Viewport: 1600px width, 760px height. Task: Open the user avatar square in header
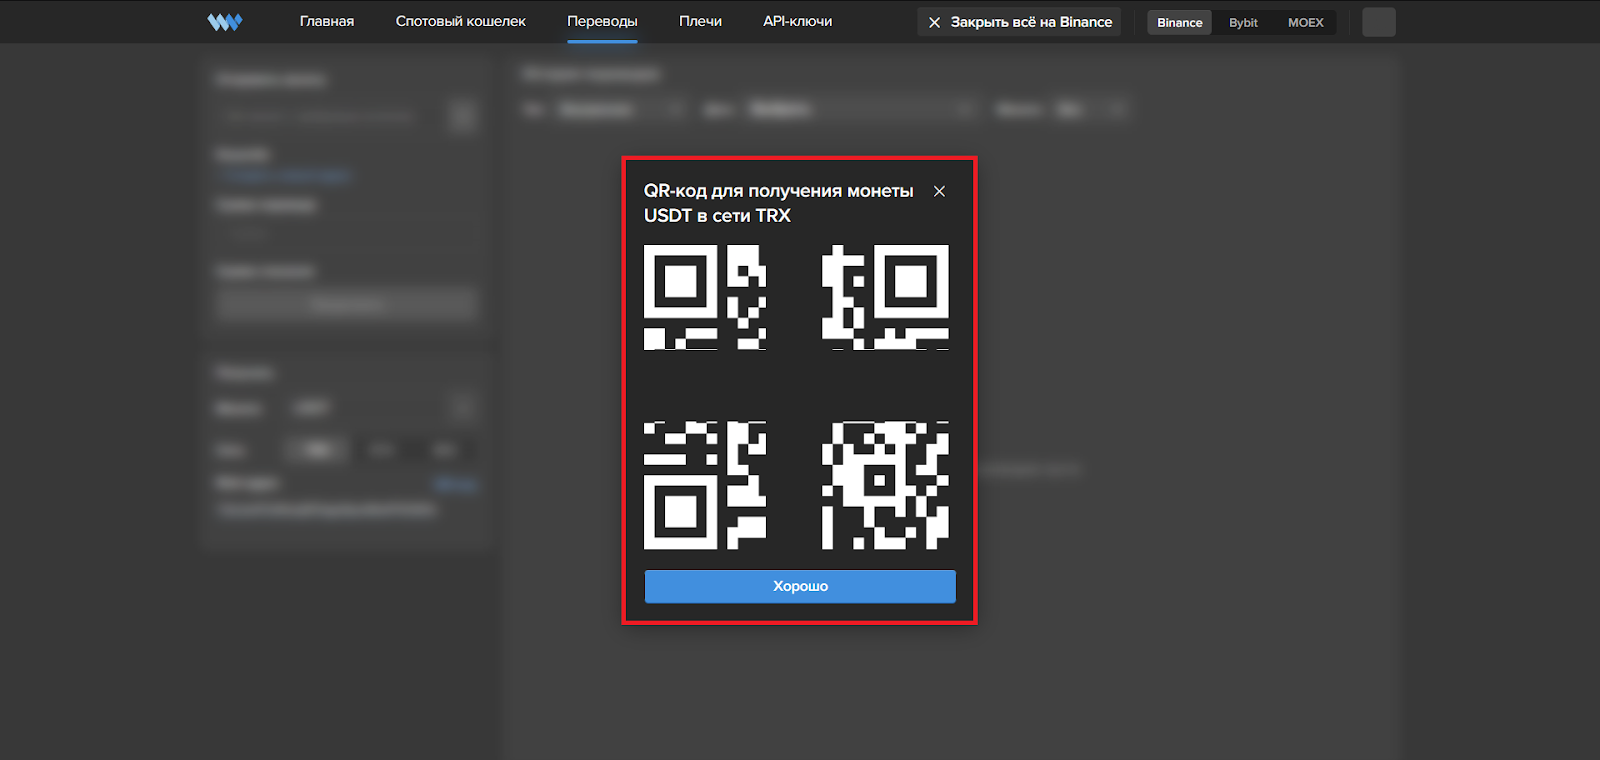click(1378, 22)
